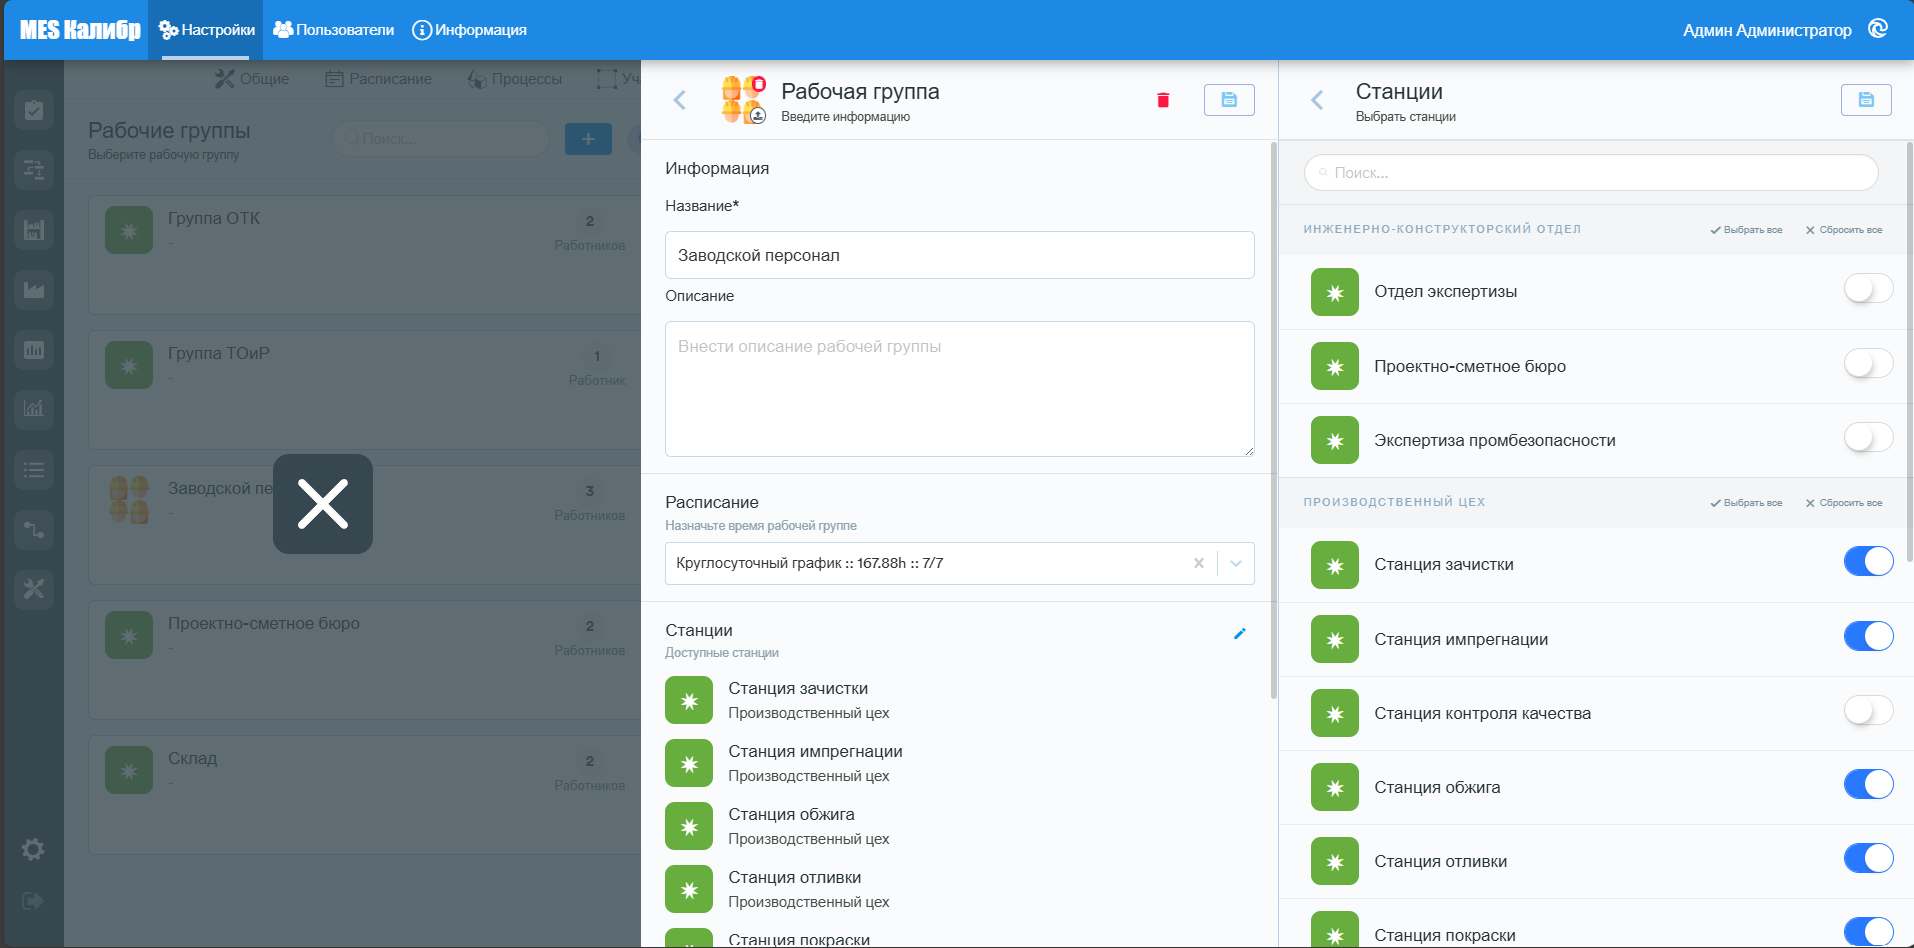This screenshot has width=1914, height=948.
Task: Click Станция отливки in Доступные станции list
Action: (960, 889)
